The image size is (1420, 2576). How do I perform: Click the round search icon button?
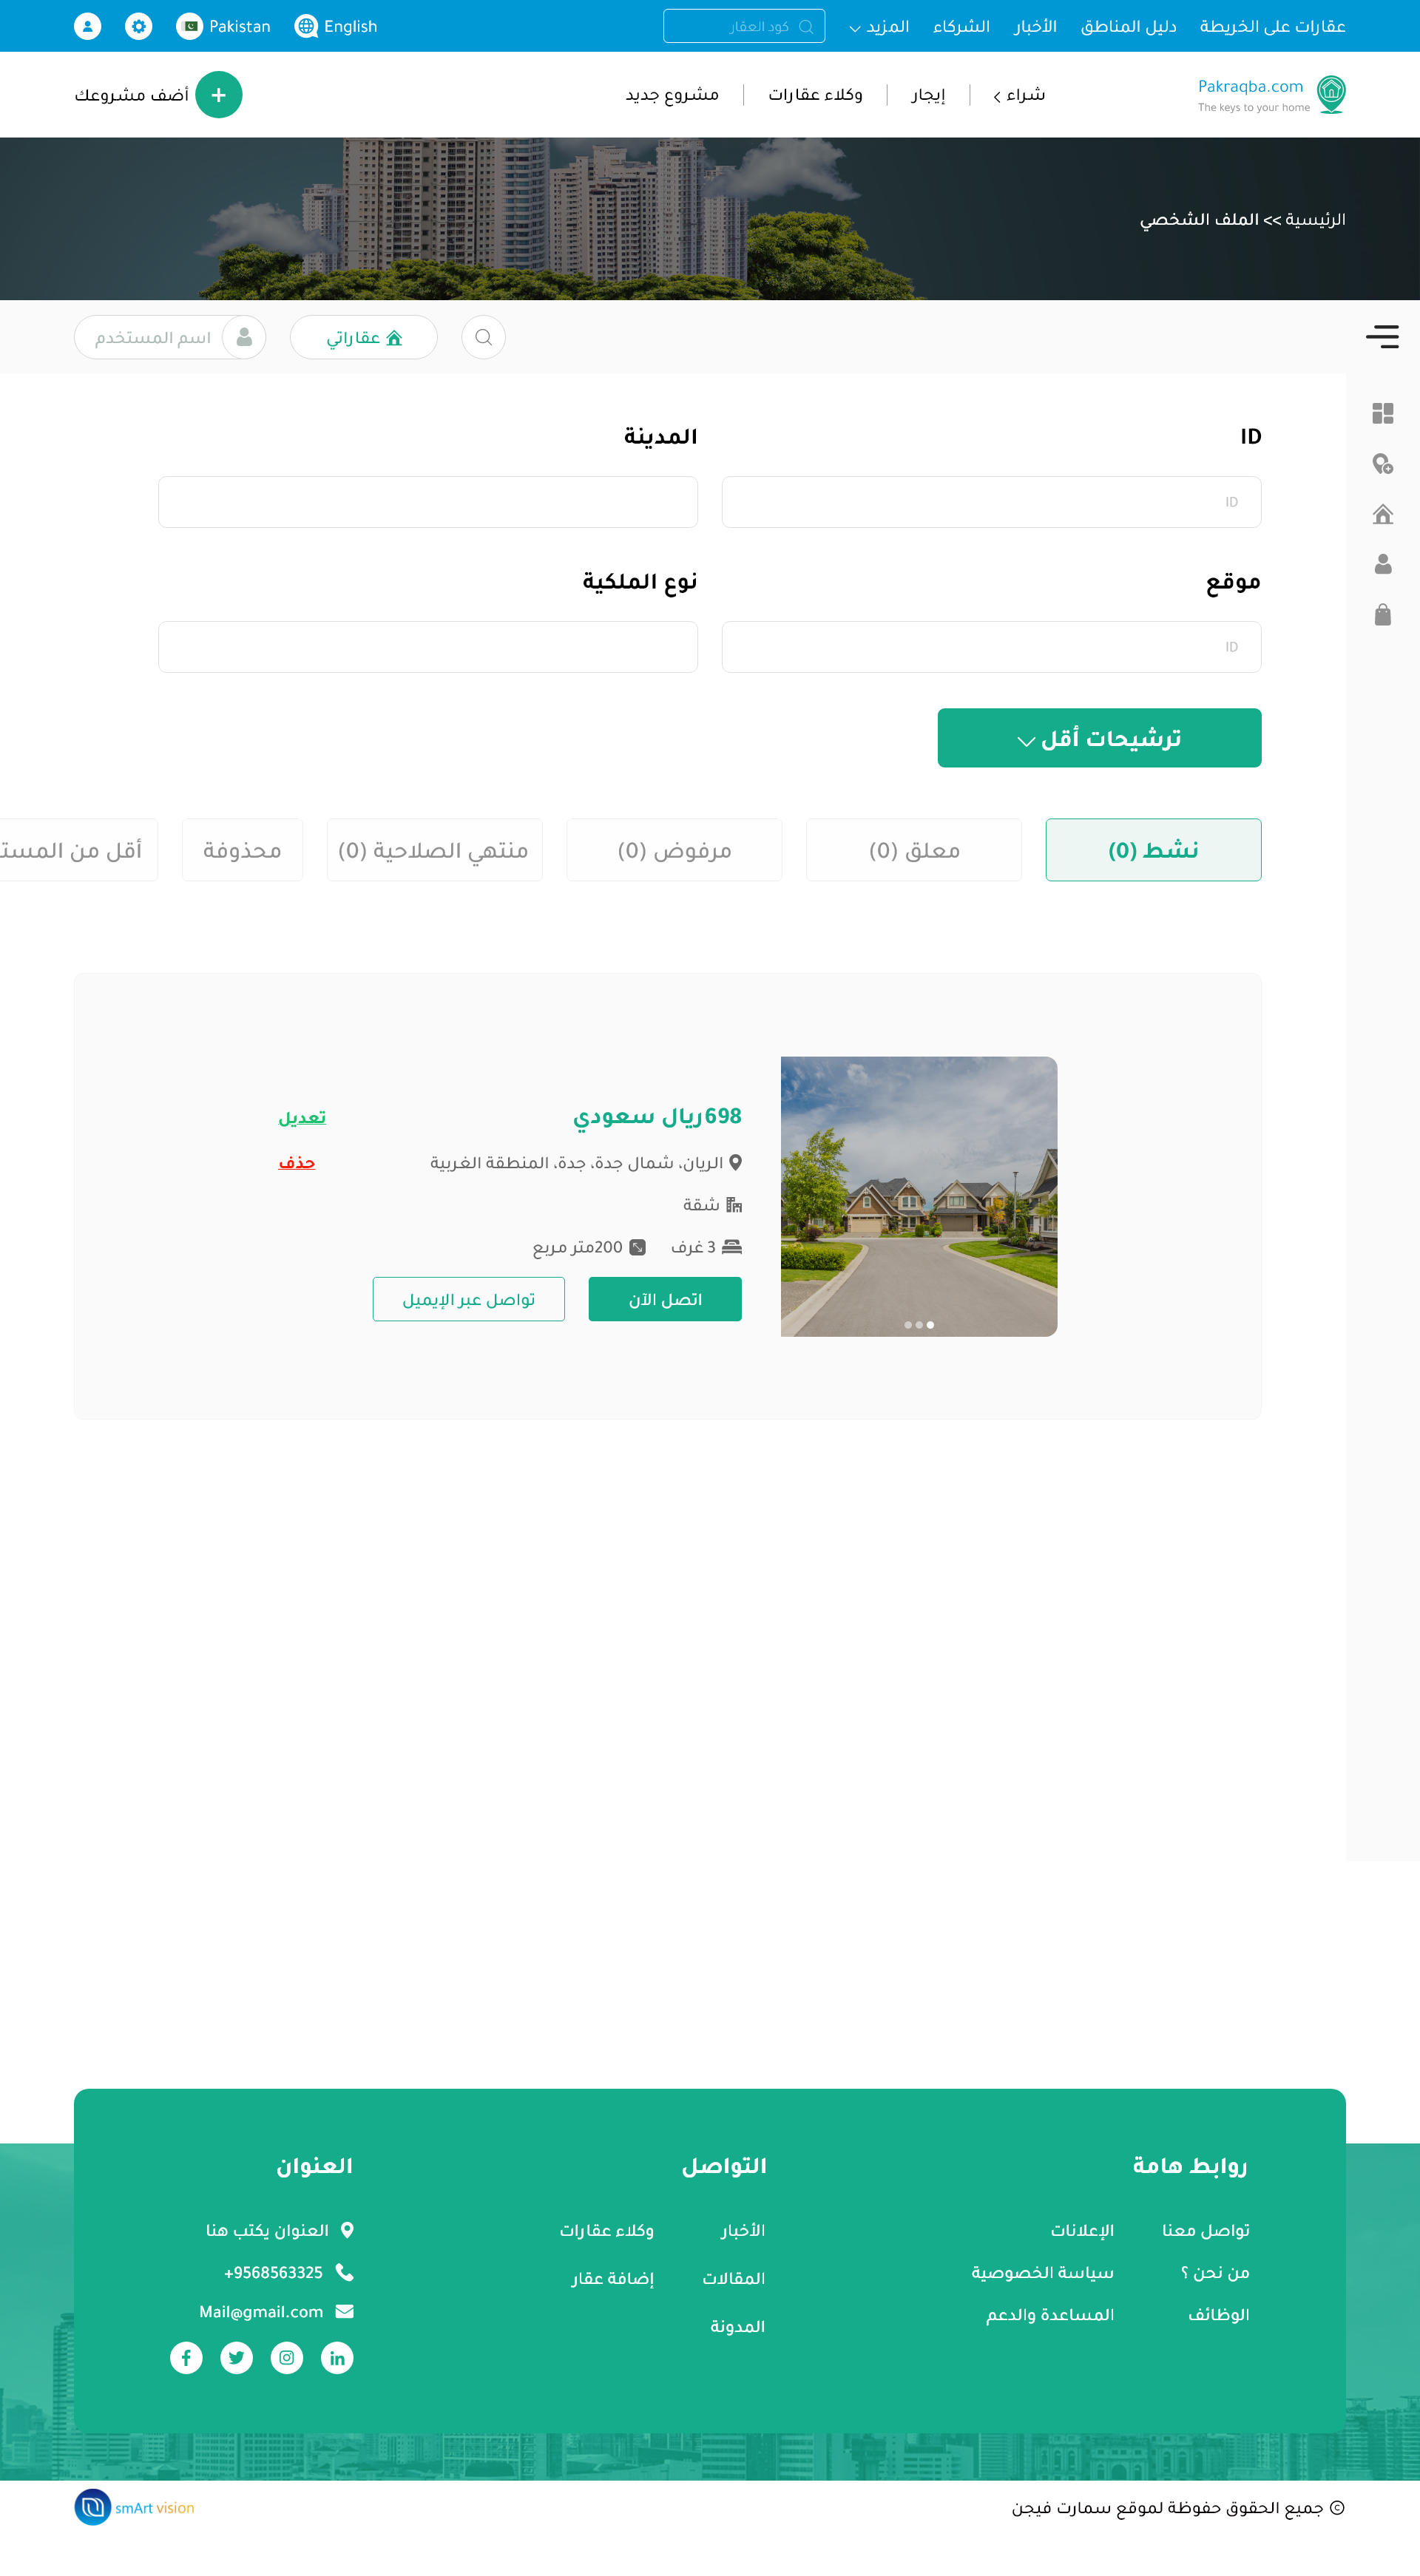(483, 337)
